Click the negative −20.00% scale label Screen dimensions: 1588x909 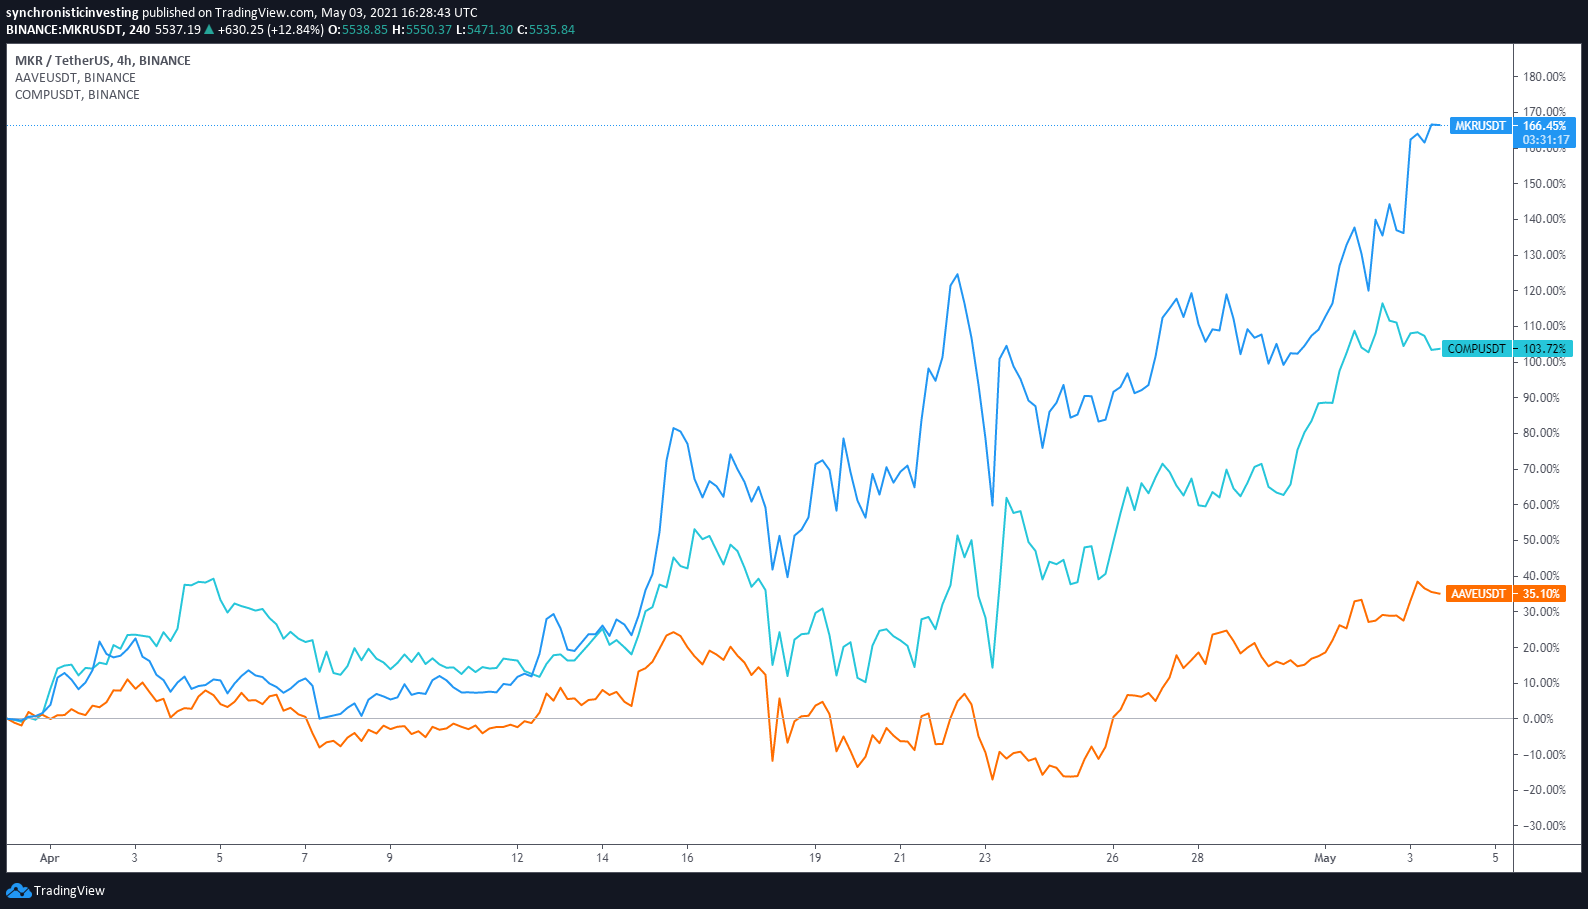pos(1545,790)
